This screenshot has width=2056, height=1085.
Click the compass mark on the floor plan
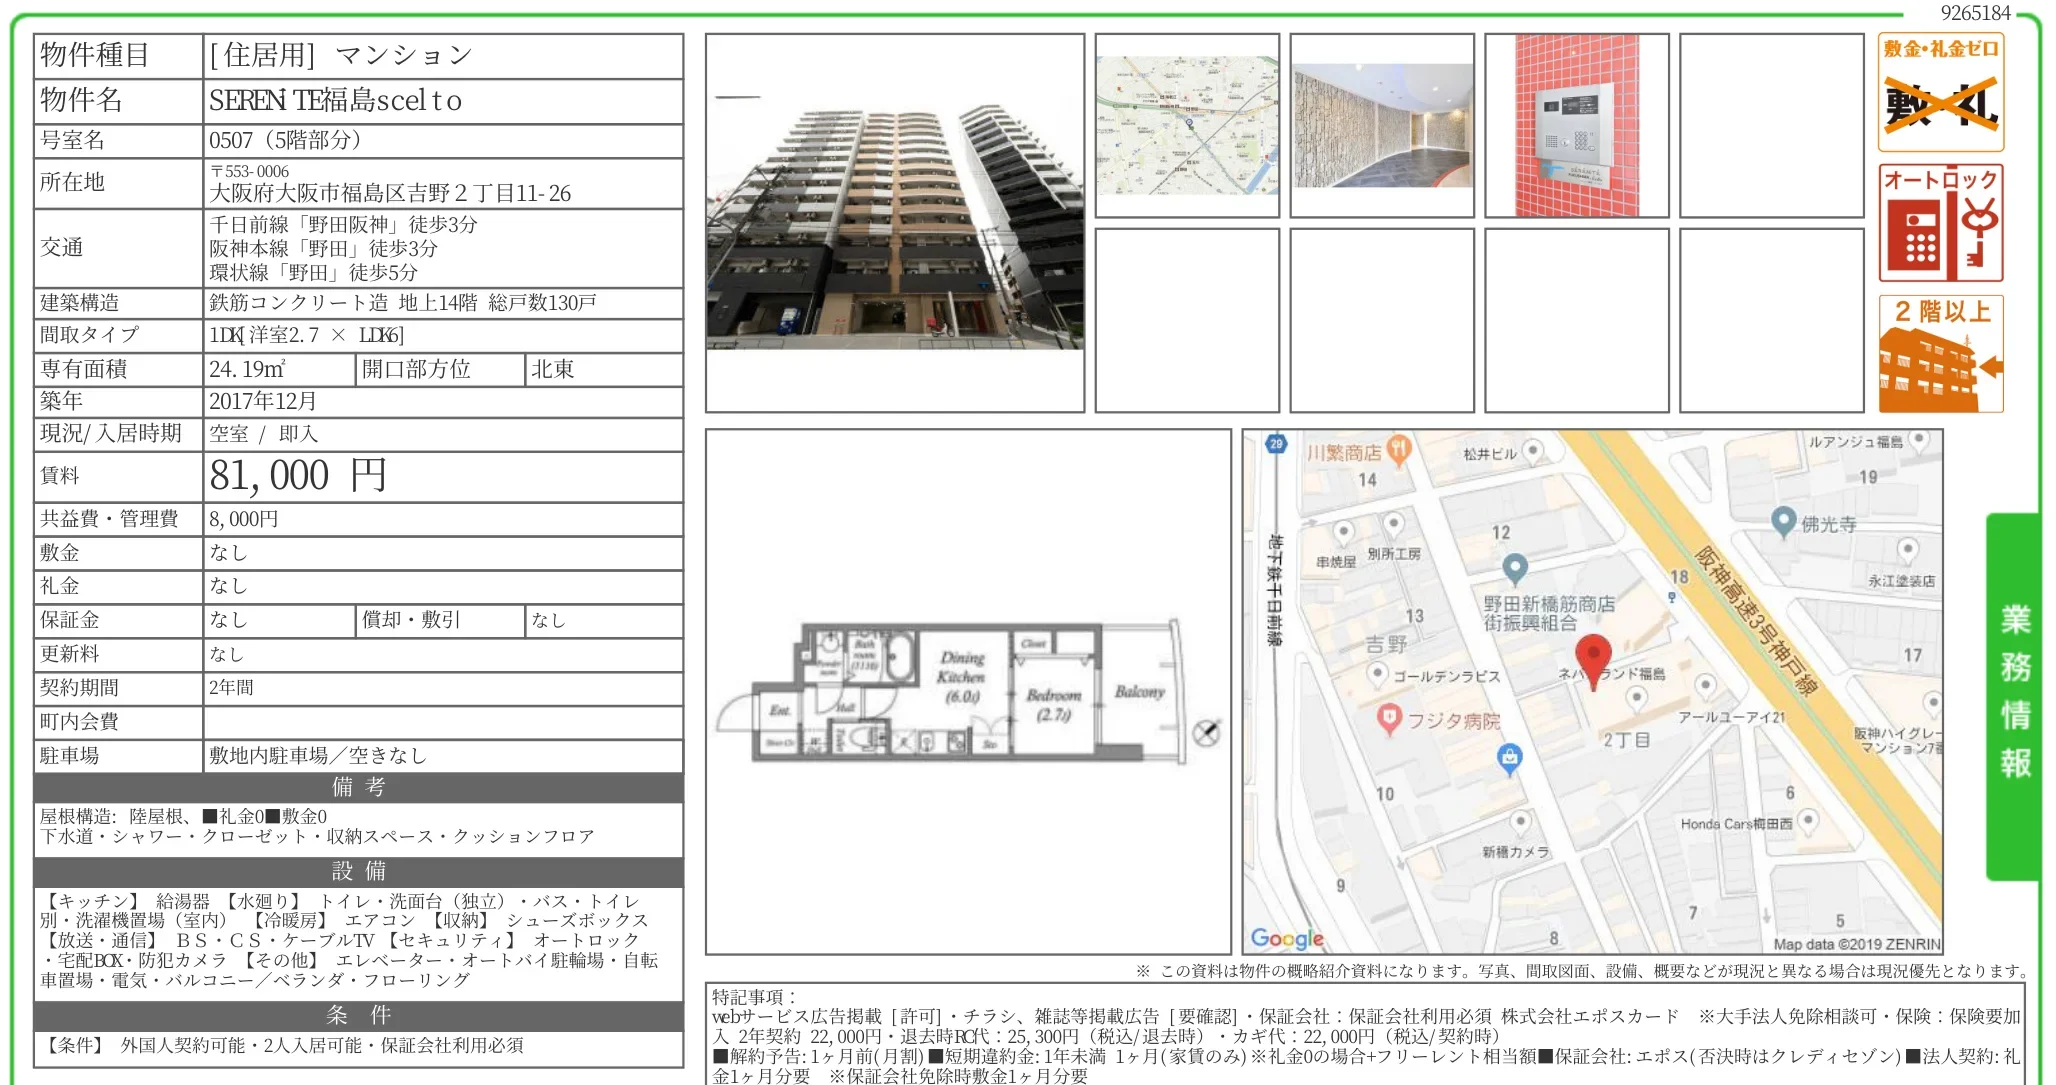[x=1204, y=732]
